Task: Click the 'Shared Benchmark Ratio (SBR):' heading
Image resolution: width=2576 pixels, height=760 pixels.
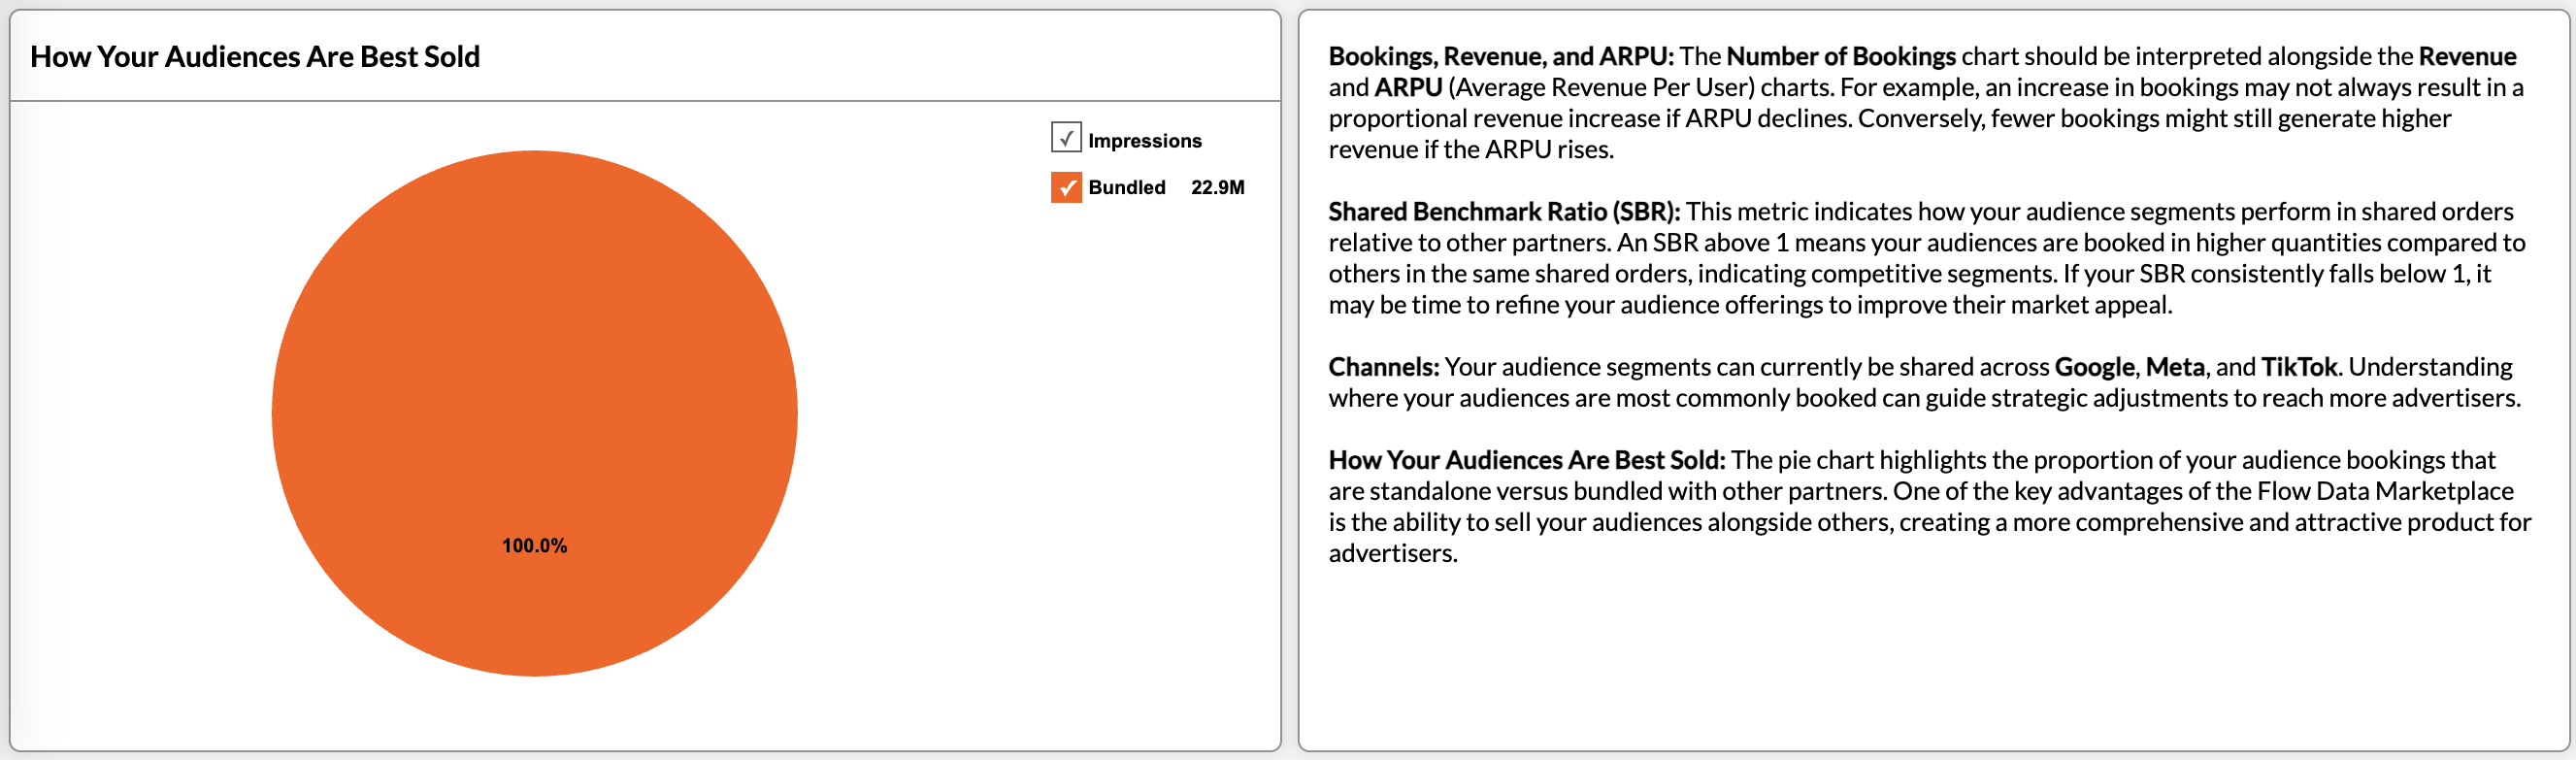Action: click(x=1503, y=212)
